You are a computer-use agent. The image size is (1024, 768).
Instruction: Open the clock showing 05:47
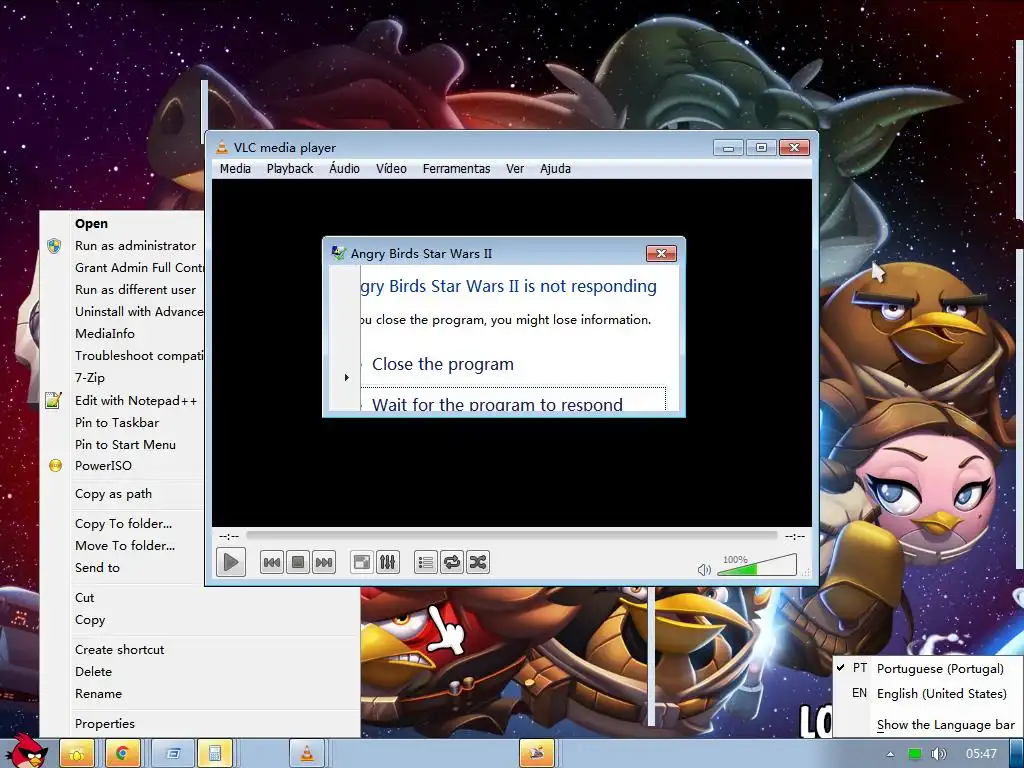[981, 754]
